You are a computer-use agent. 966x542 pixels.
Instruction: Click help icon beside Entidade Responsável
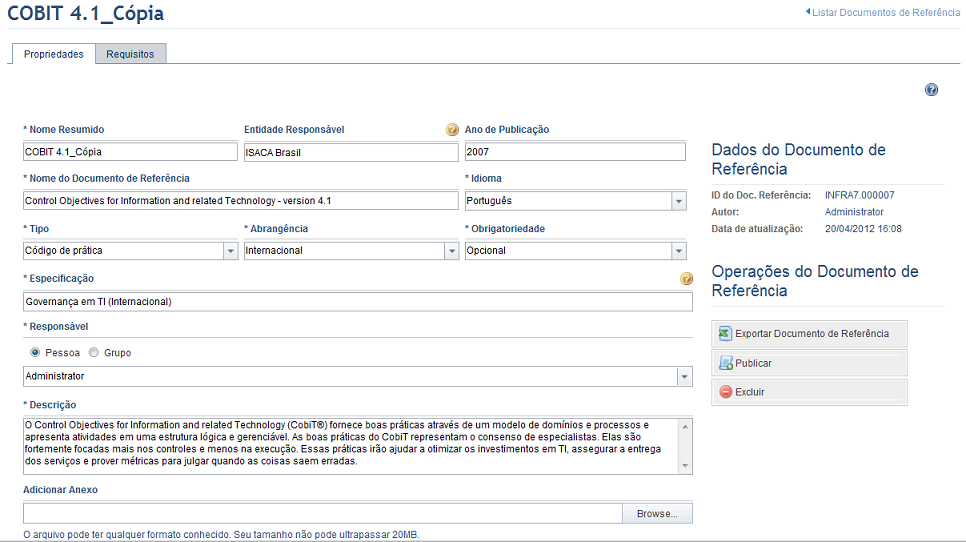452,129
